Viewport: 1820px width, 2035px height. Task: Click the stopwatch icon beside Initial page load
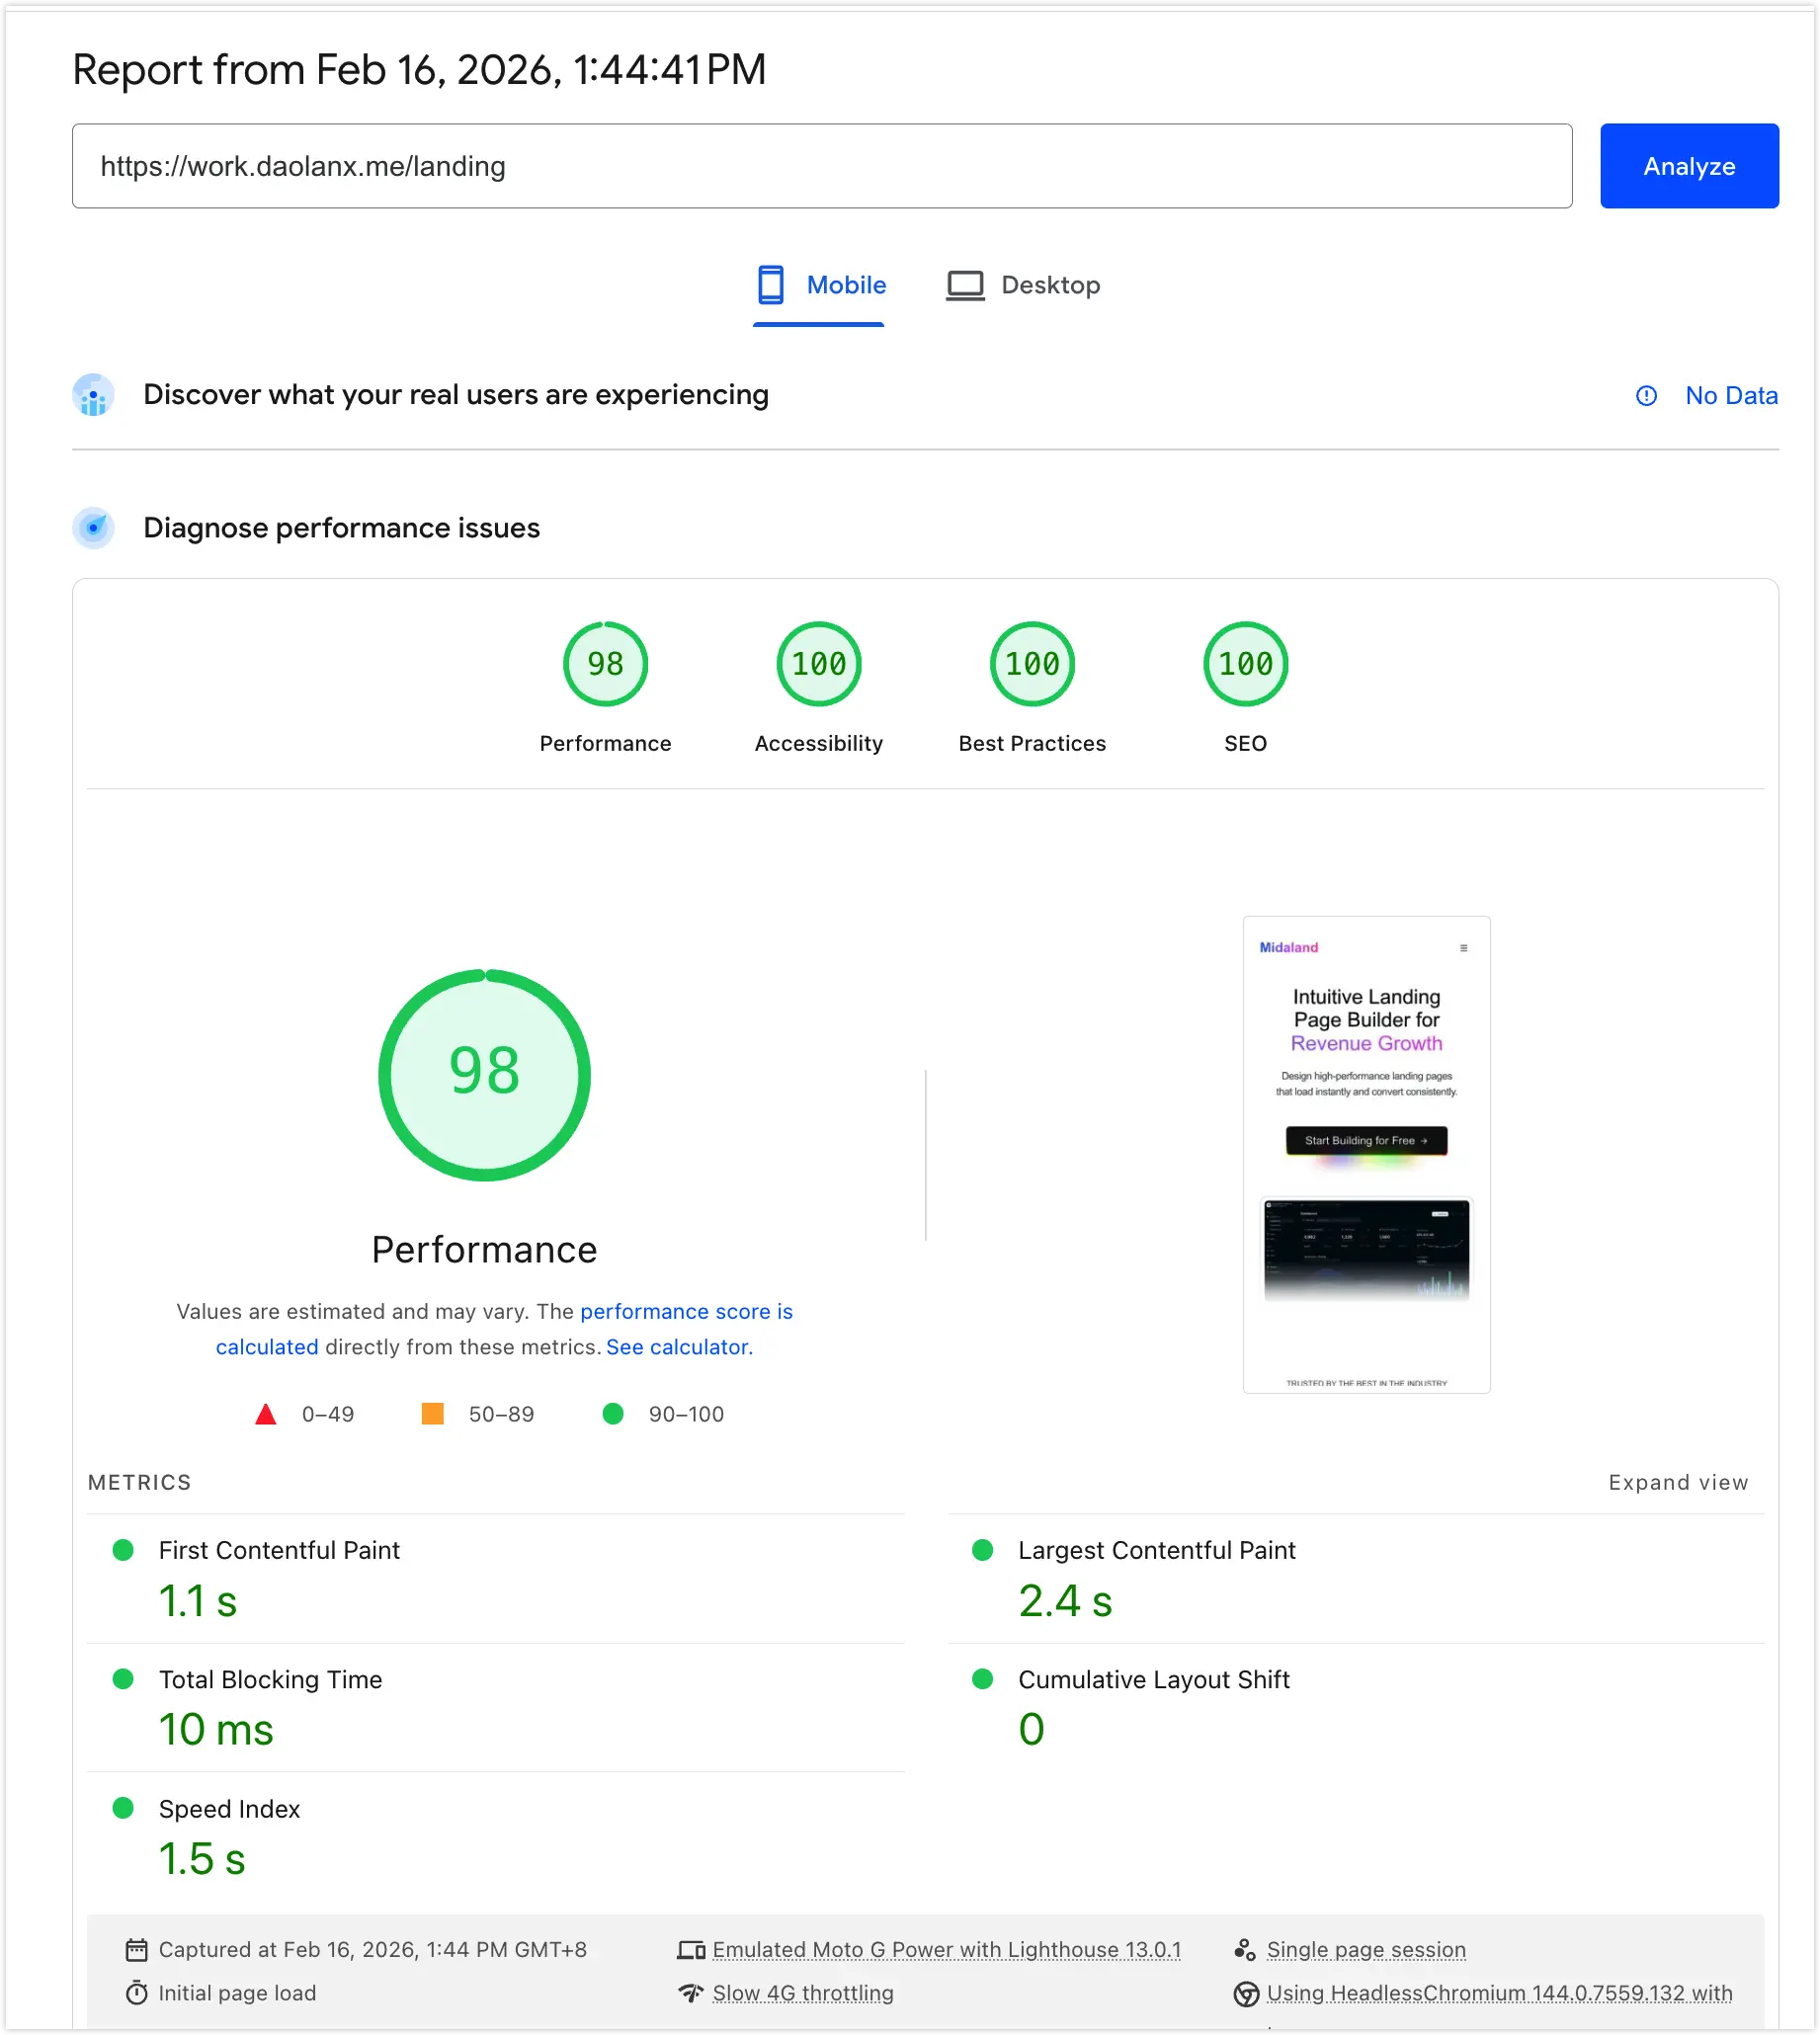pyautogui.click(x=137, y=1993)
